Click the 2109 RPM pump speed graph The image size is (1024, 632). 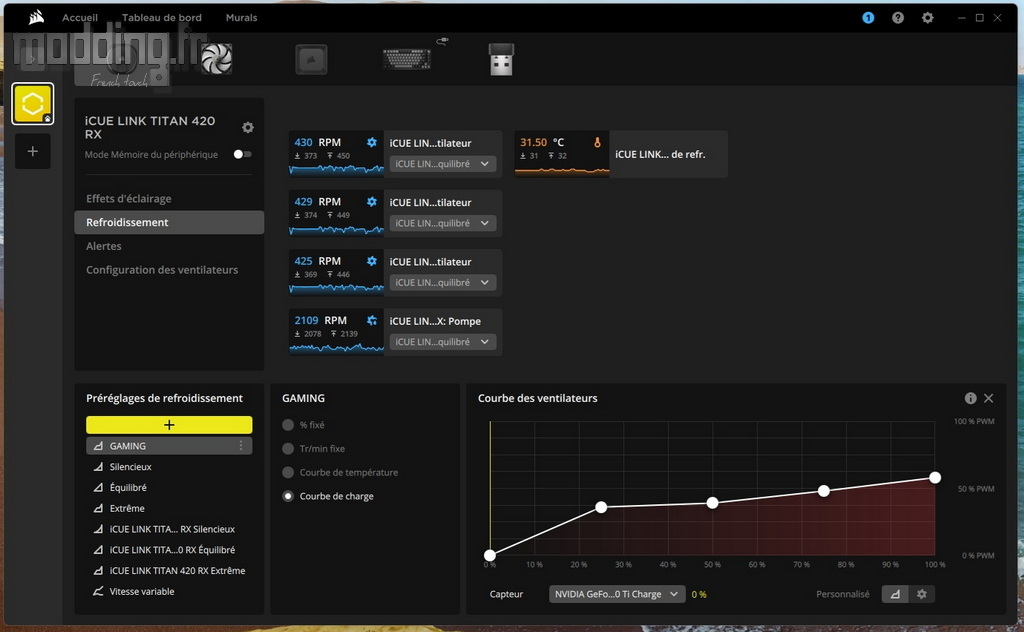[336, 347]
